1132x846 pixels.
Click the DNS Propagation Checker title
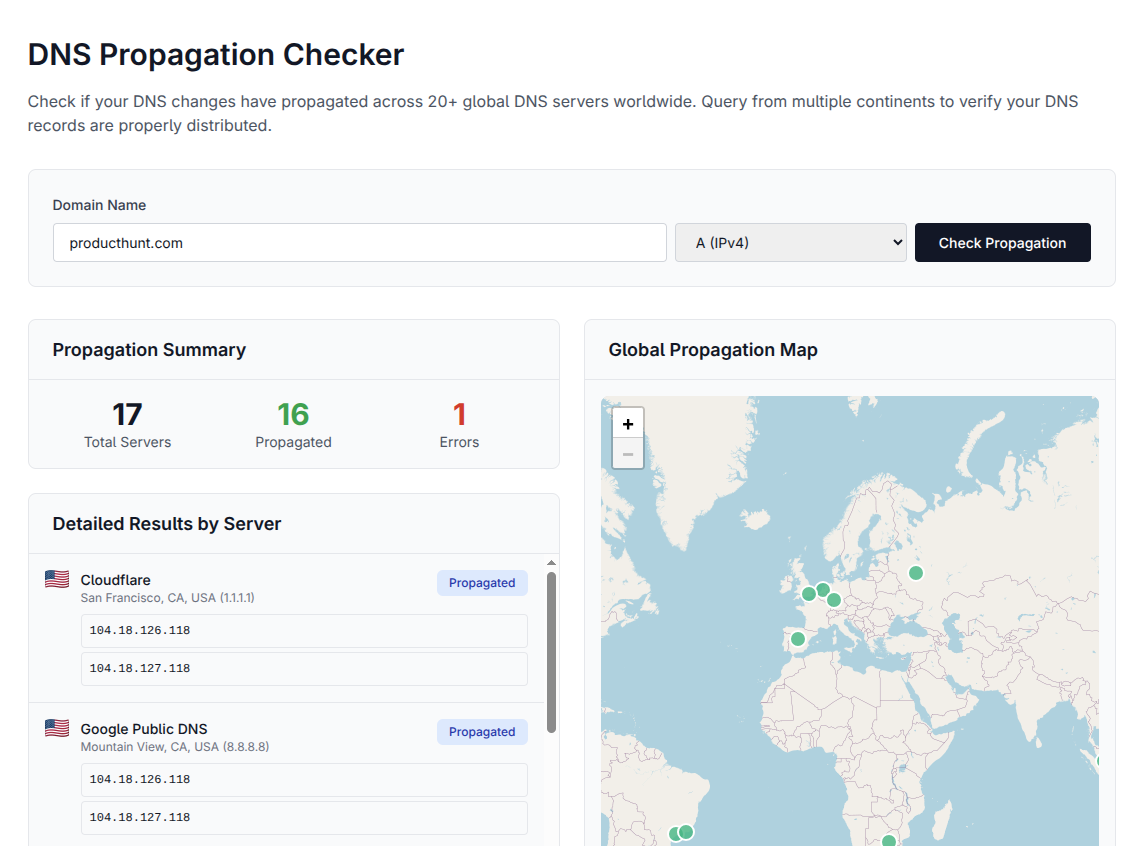[216, 55]
